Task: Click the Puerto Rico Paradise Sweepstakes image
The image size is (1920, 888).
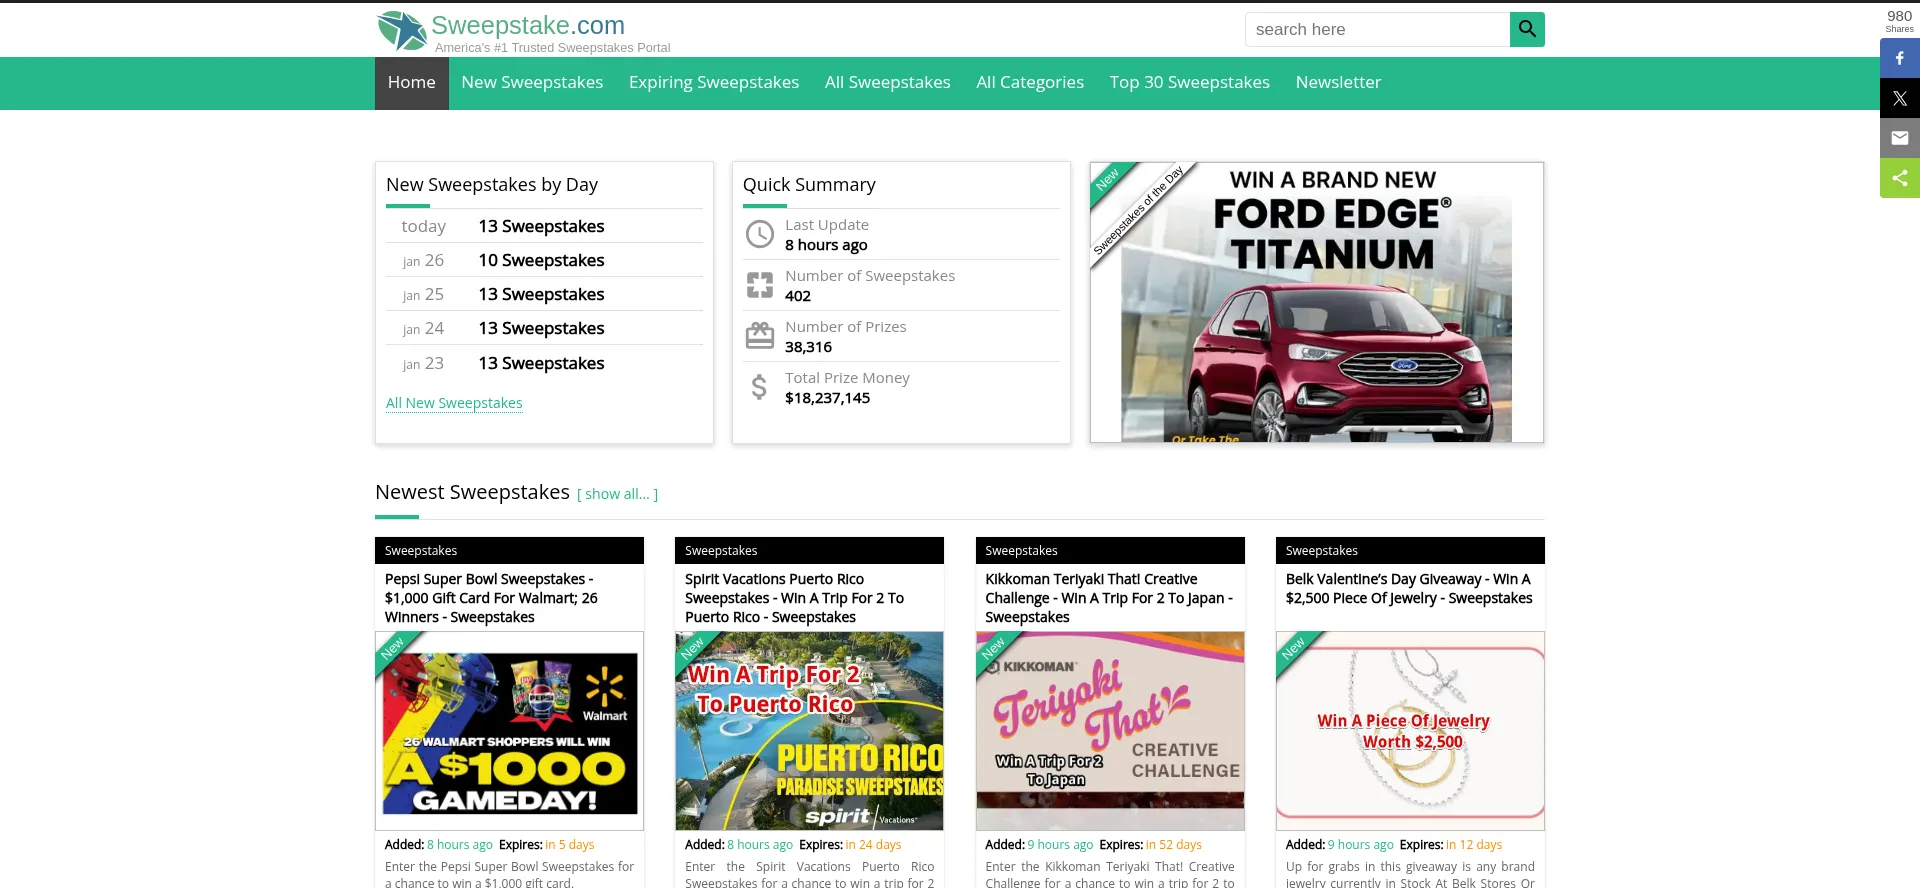Action: 809,731
